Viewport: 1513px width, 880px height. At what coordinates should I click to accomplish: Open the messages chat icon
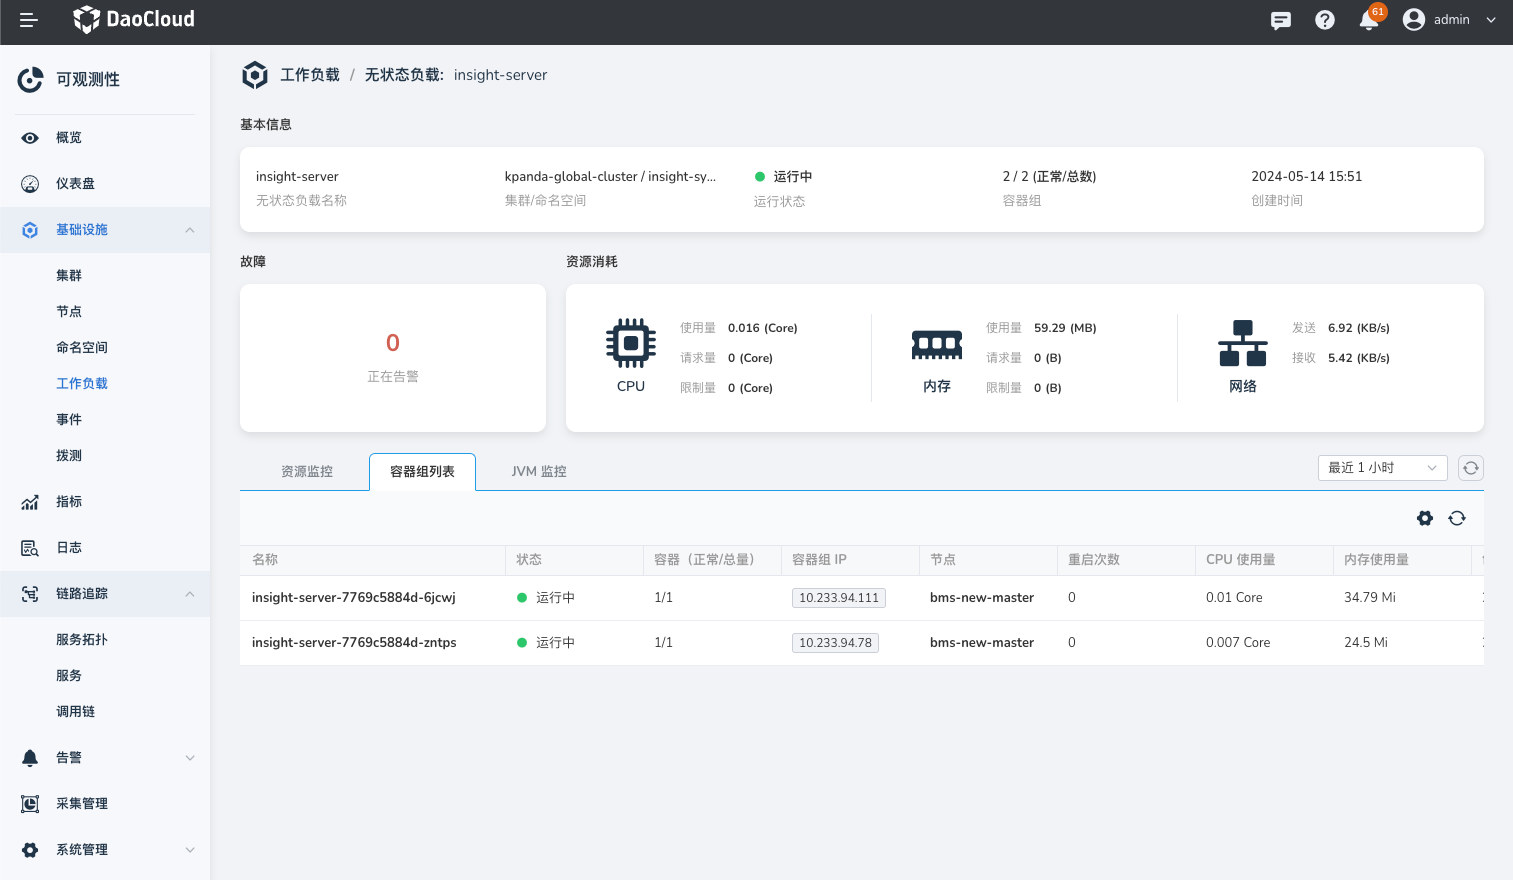(1280, 20)
